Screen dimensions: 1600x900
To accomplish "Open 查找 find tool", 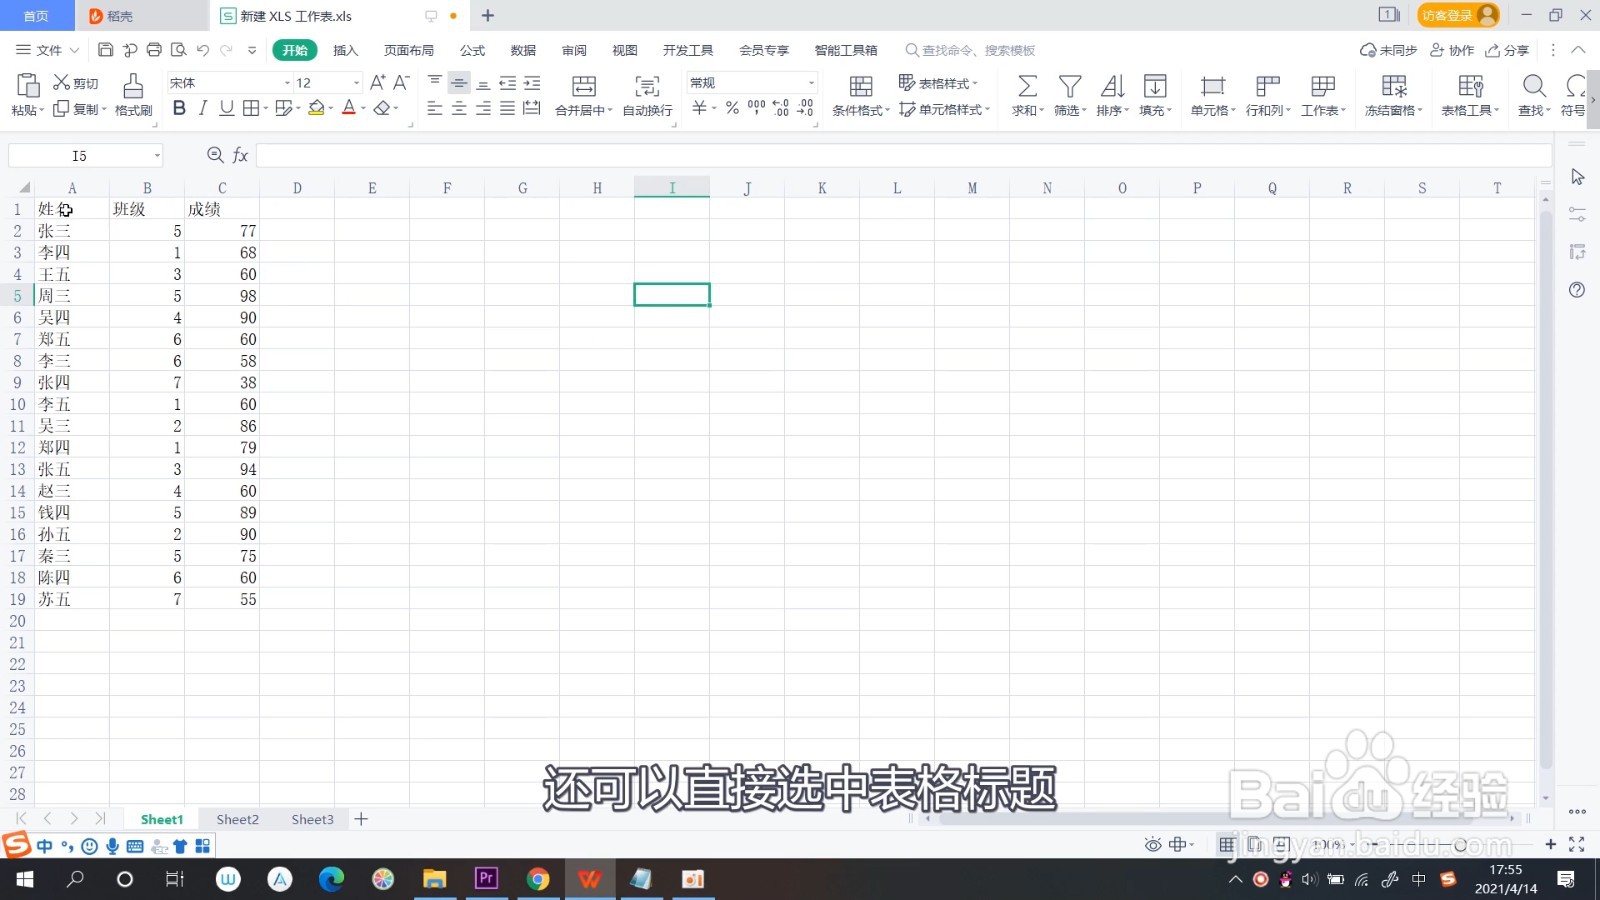I will [x=1534, y=95].
